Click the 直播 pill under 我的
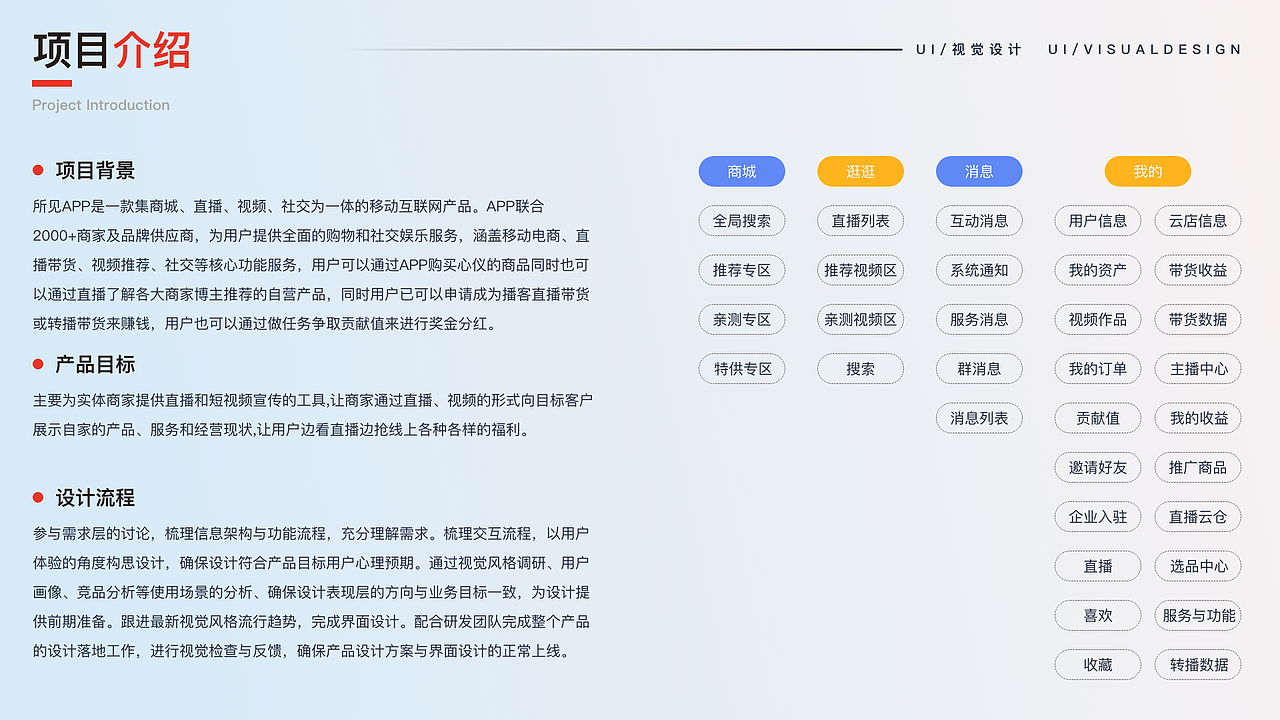The width and height of the screenshot is (1280, 720). 1098,566
